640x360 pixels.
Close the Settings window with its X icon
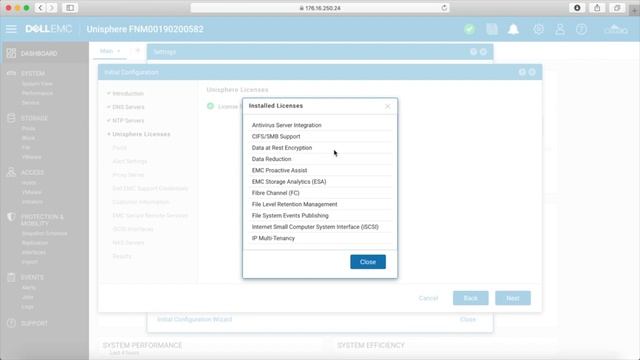click(483, 52)
